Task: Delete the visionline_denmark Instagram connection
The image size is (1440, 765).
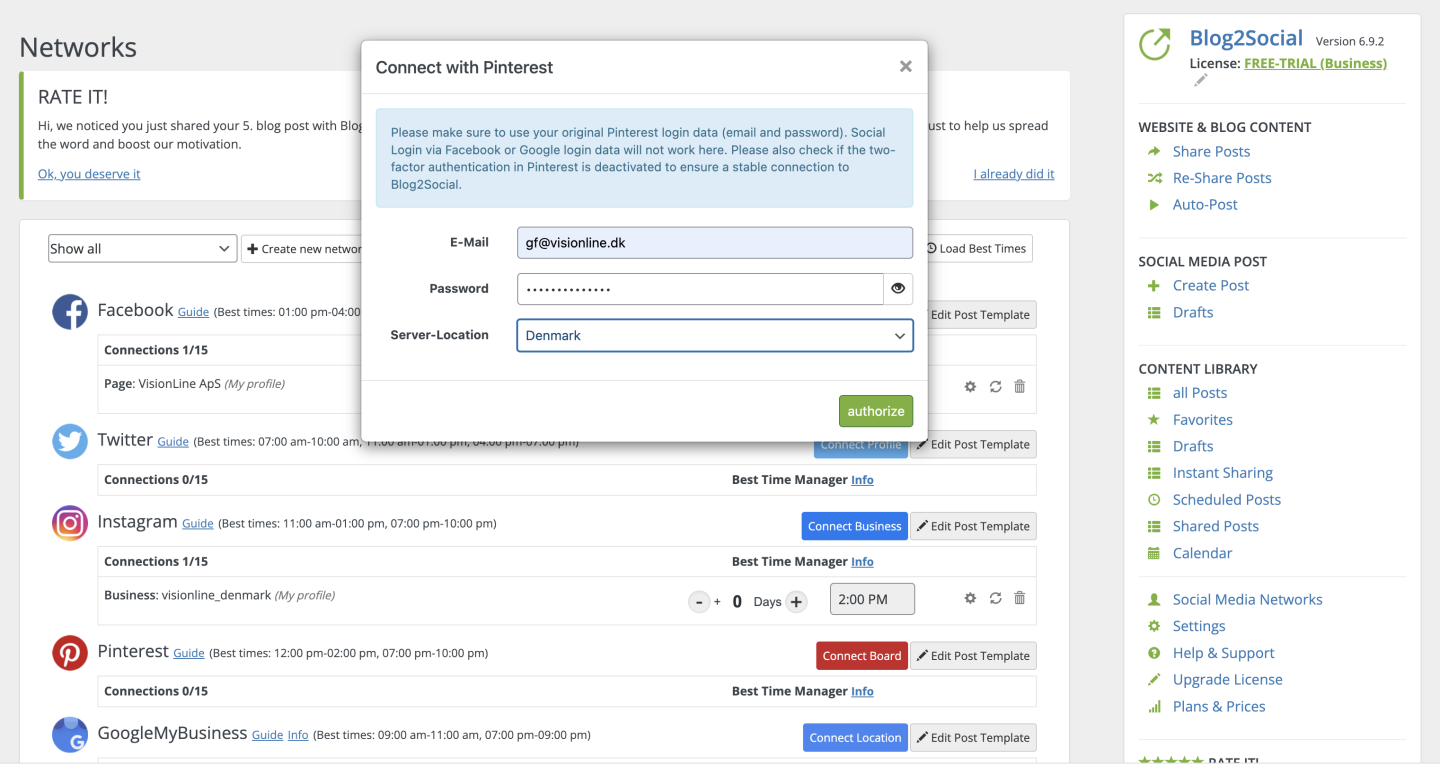Action: point(1020,598)
